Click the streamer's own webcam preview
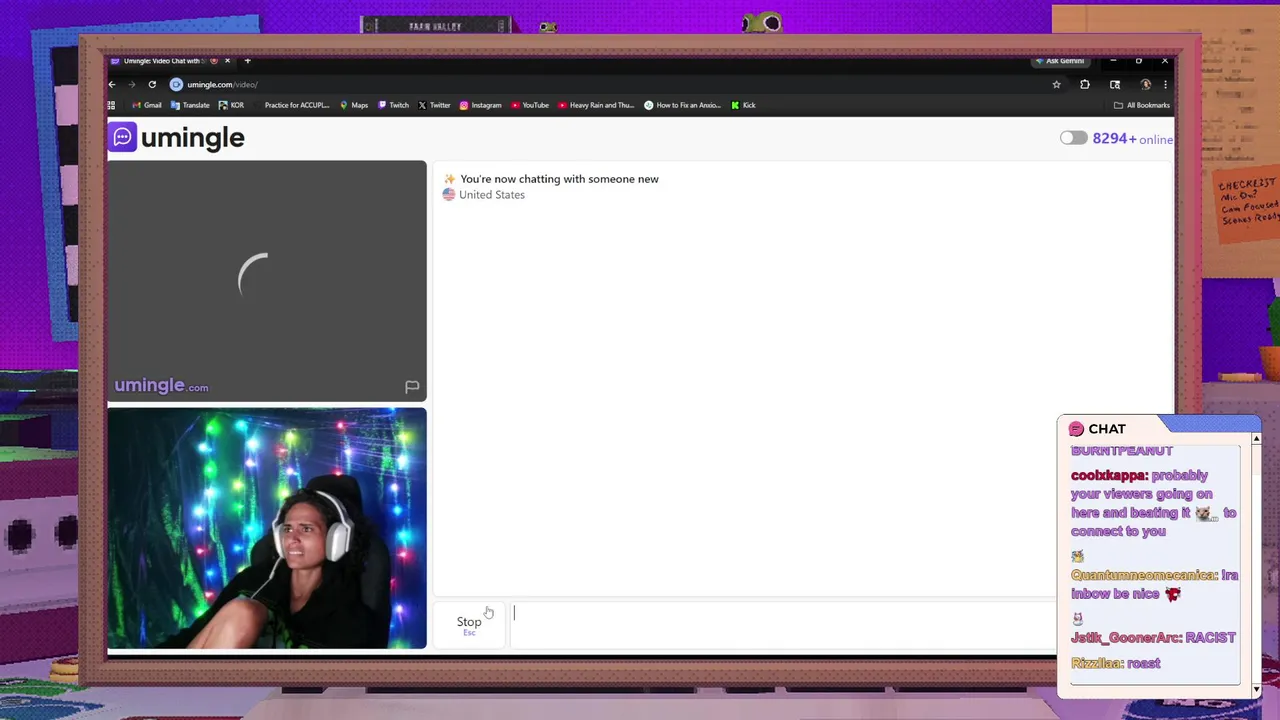 pyautogui.click(x=267, y=528)
